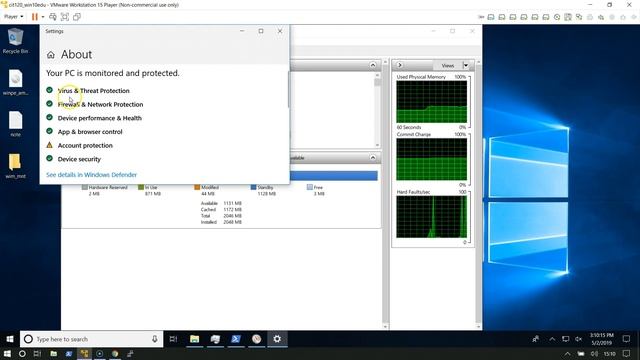Open the guest clock showing 3:10:15 PM

(601, 339)
